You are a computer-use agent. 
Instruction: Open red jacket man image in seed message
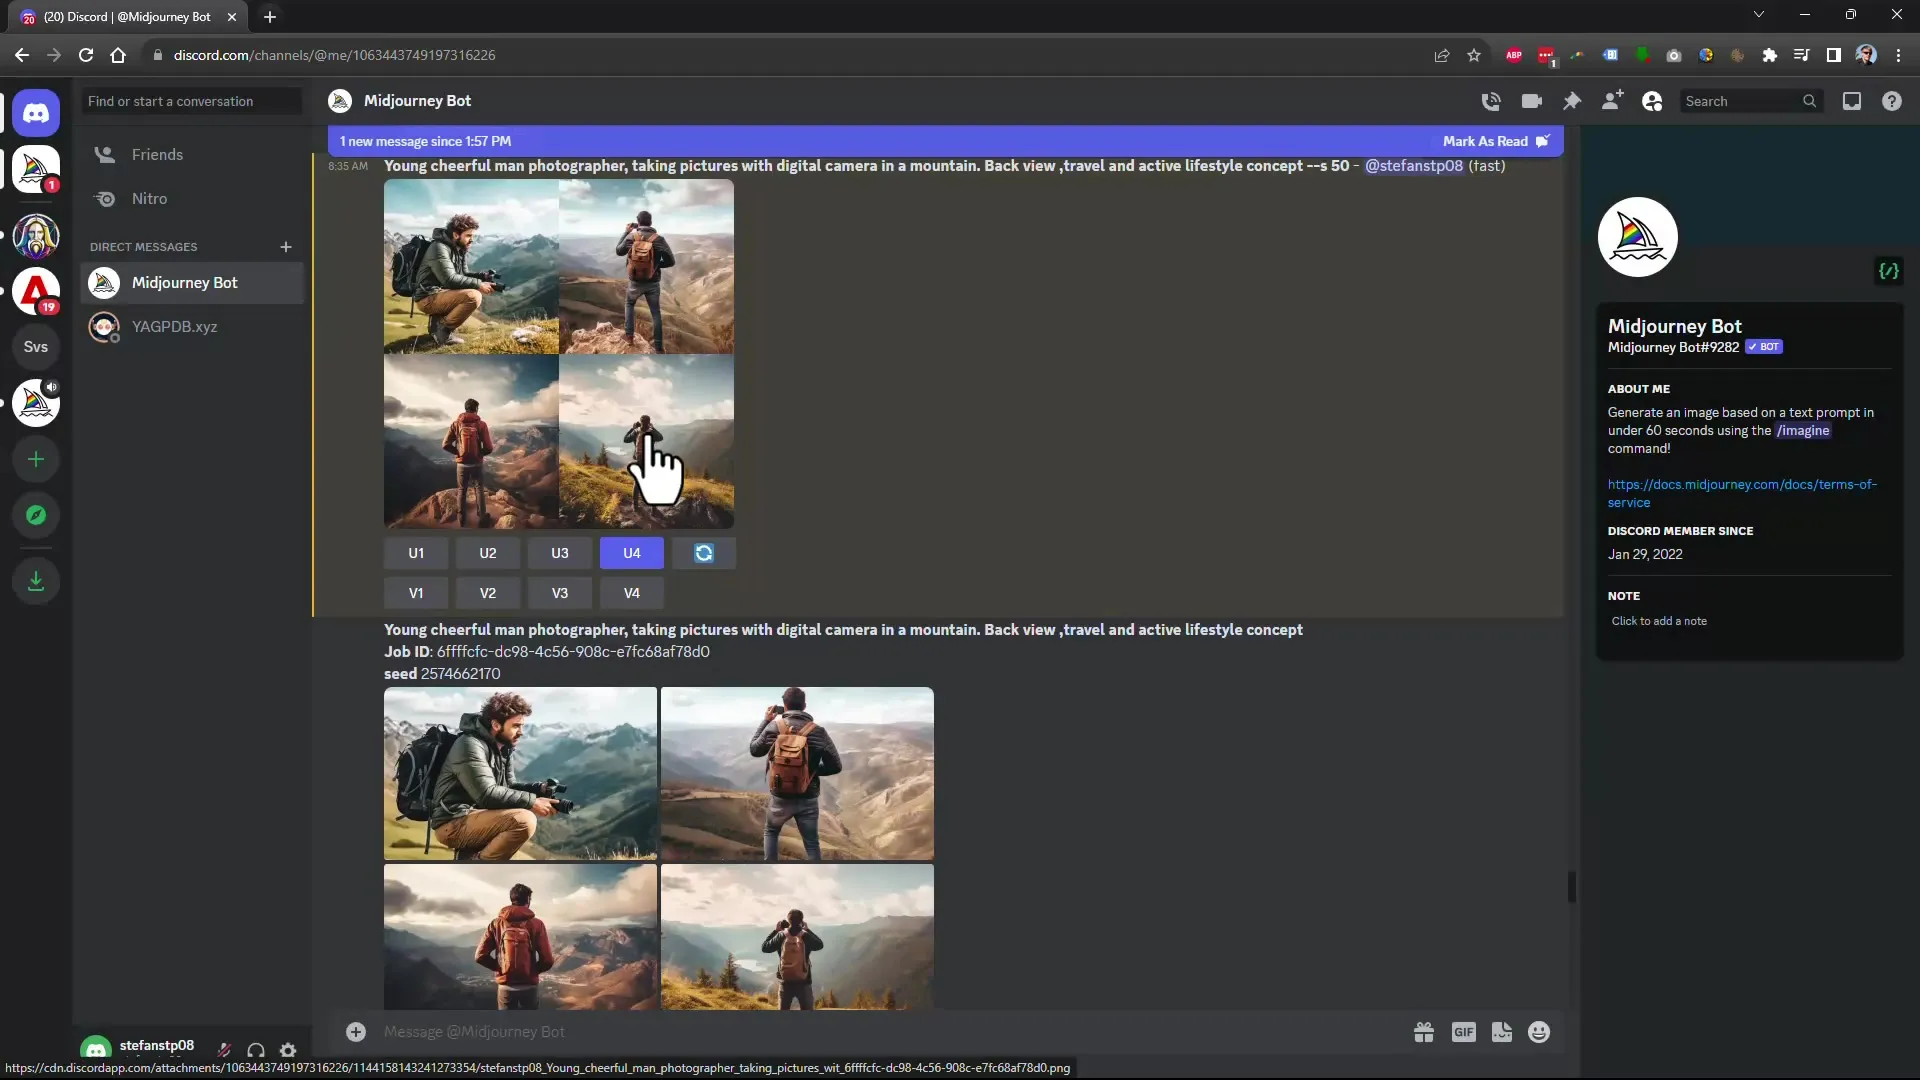click(520, 937)
